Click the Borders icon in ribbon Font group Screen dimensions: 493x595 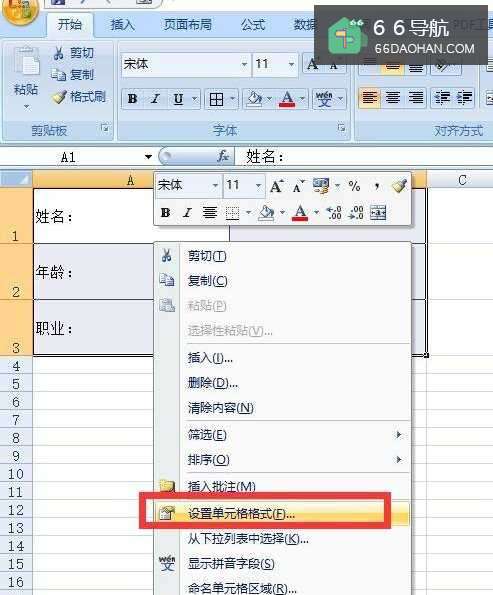click(216, 99)
